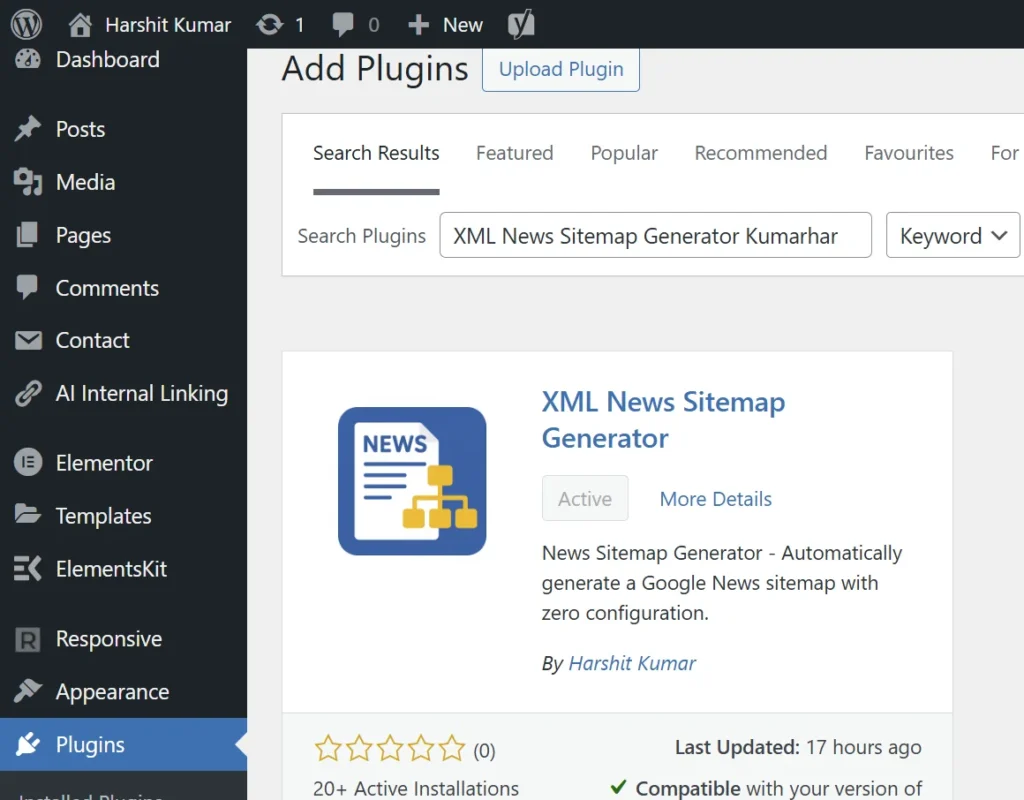Select the Recommended tab
1024x800 pixels.
(760, 153)
